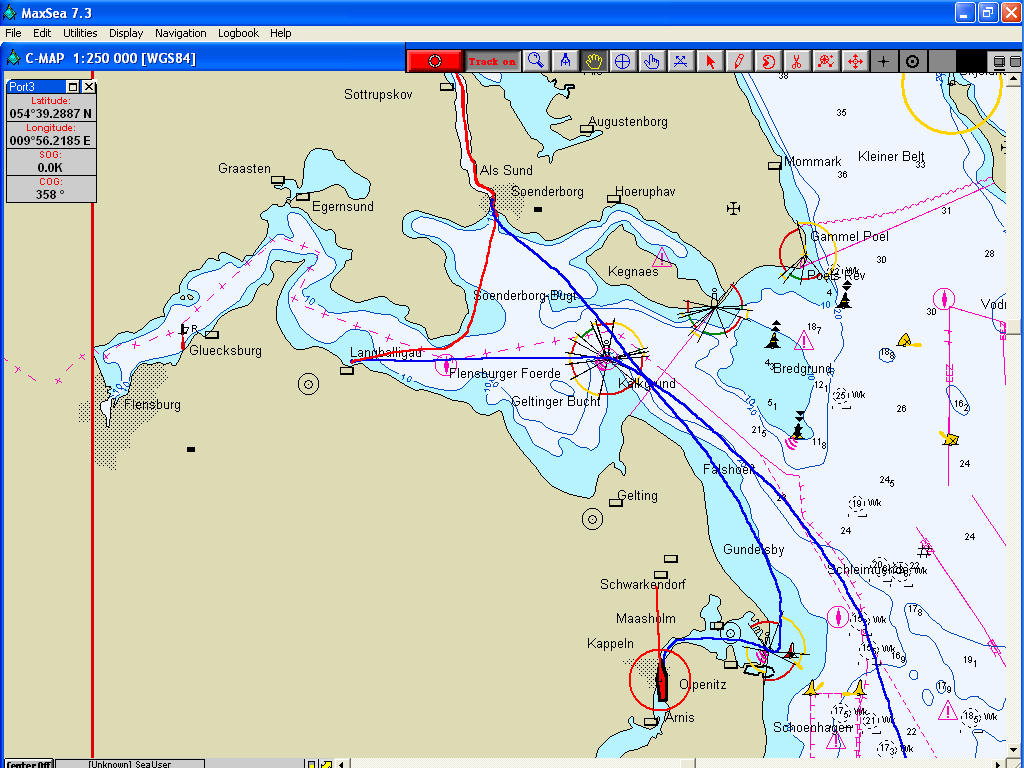1024x768 pixels.
Task: Click the Gammel Poel label
Action: [x=849, y=236]
